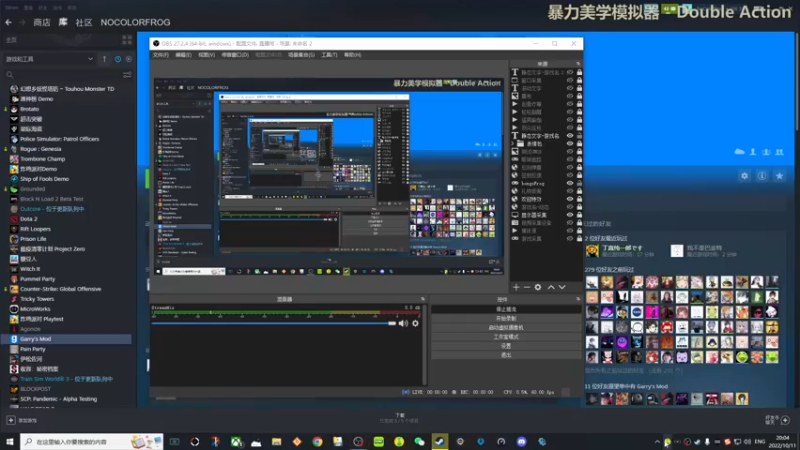
Task: Open friends and chat plus icon at bottom right
Action: [x=785, y=420]
